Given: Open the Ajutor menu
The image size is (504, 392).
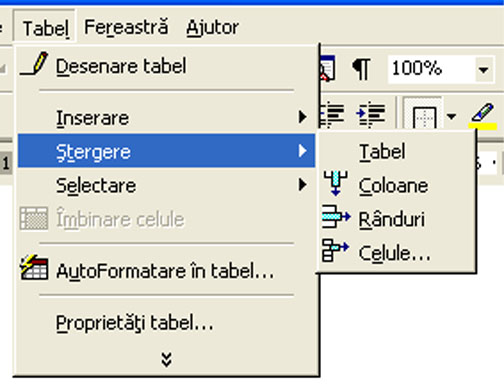Looking at the screenshot, I should 213,27.
